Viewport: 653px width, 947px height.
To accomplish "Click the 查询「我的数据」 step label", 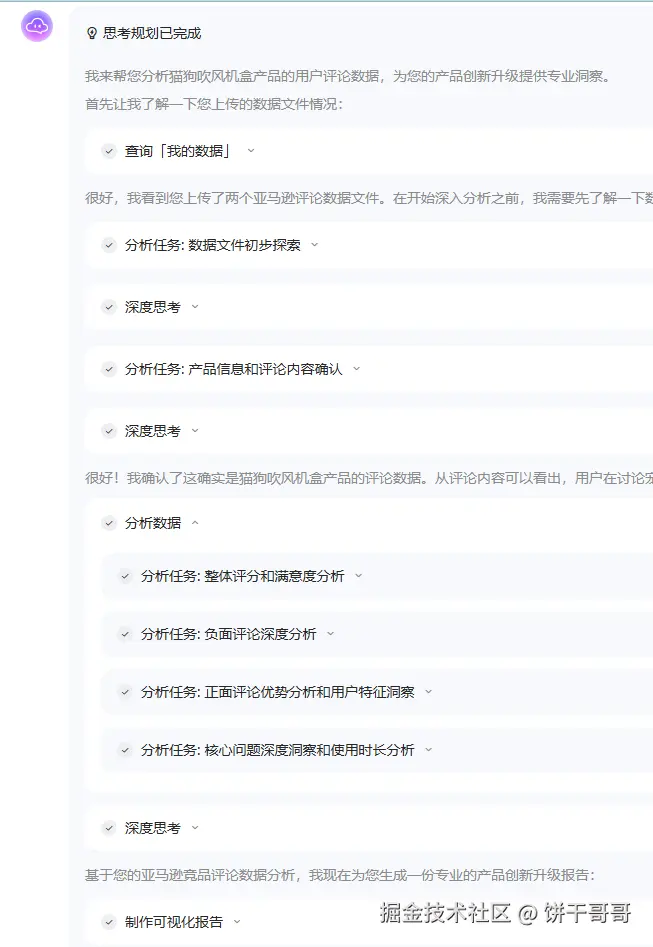I will pos(176,151).
